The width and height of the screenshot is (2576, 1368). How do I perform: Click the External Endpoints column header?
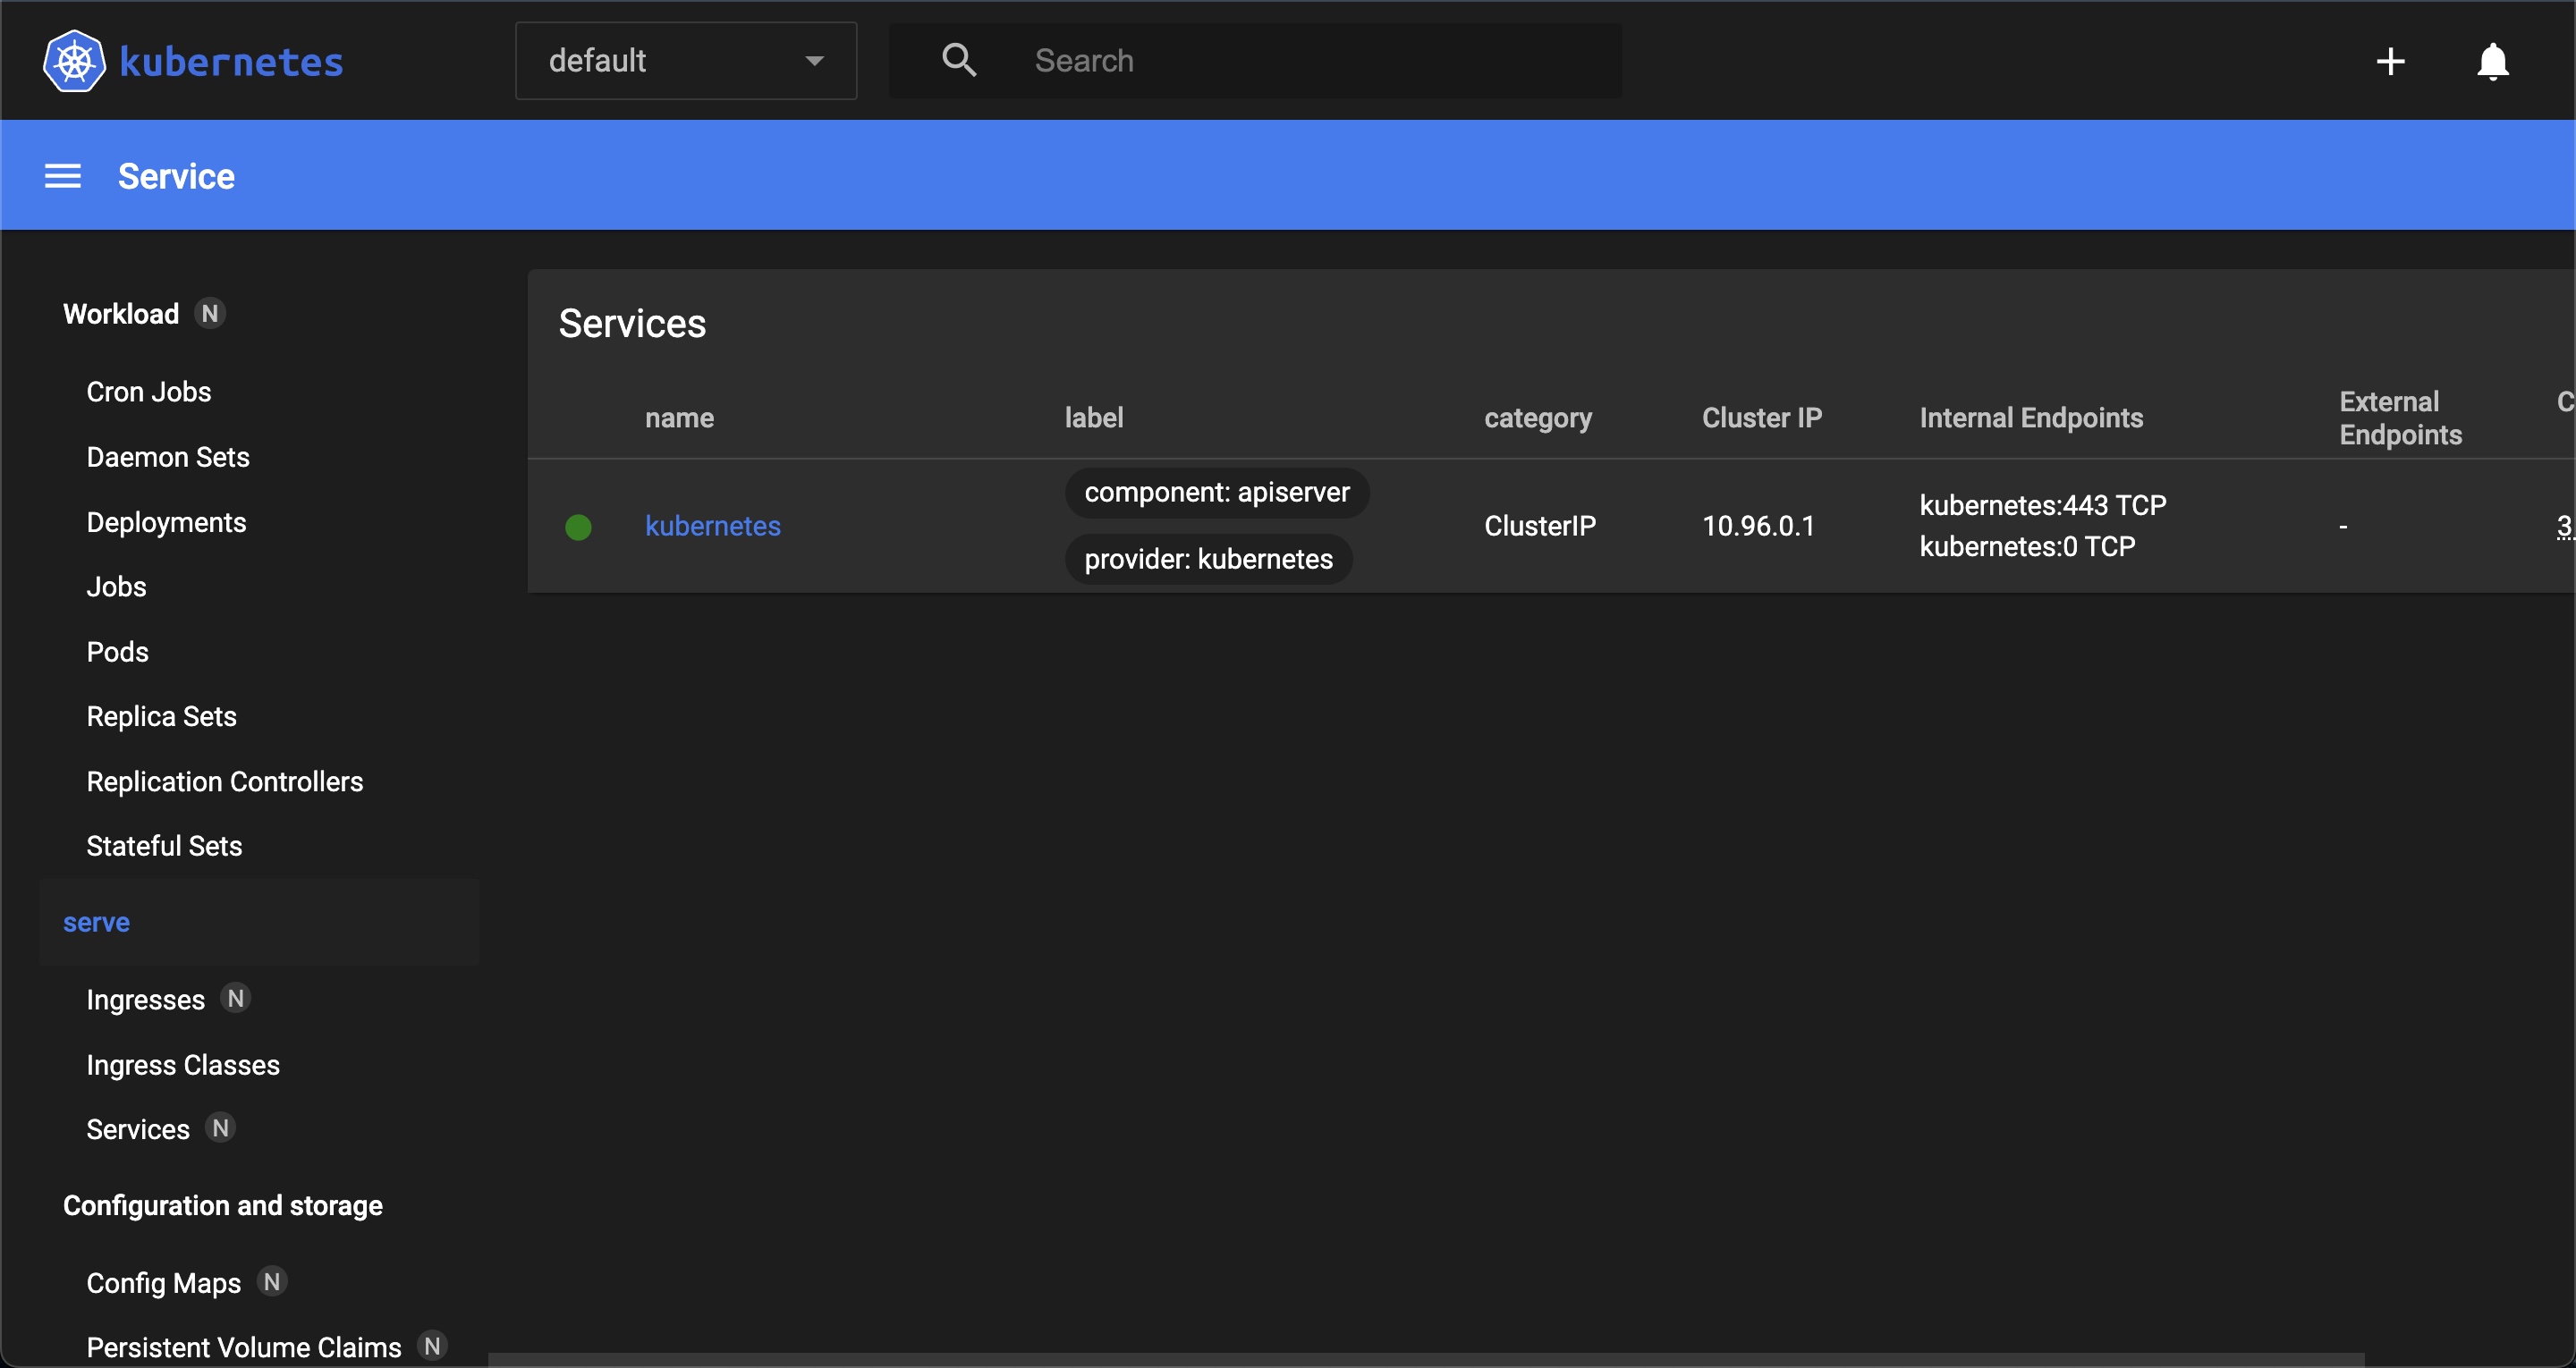pyautogui.click(x=2400, y=418)
